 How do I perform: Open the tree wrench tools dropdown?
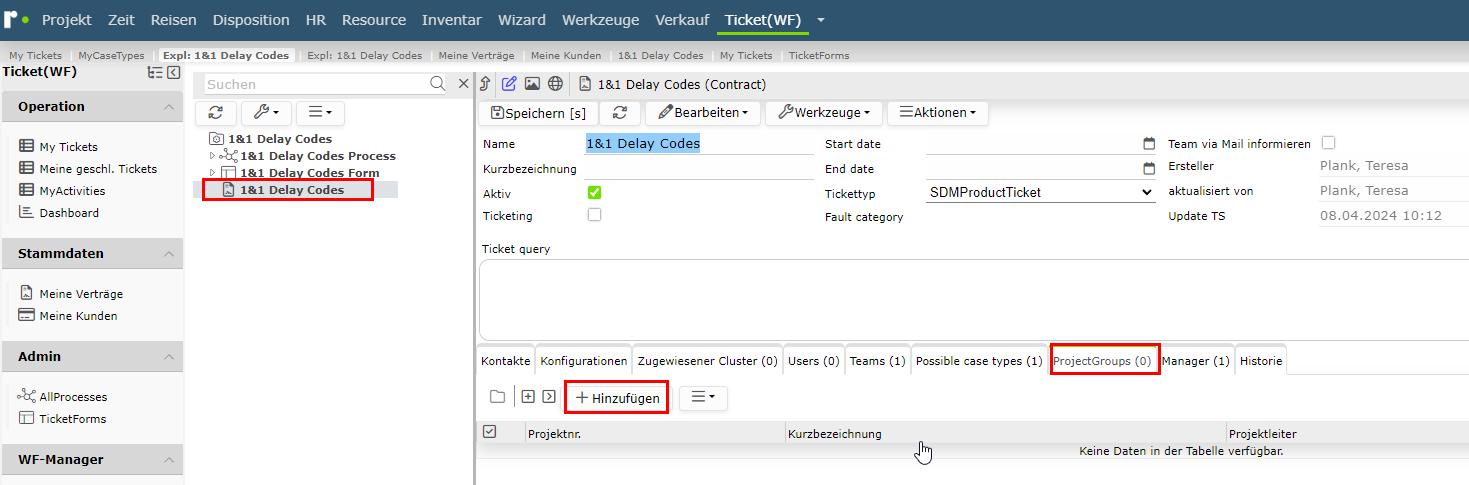266,113
